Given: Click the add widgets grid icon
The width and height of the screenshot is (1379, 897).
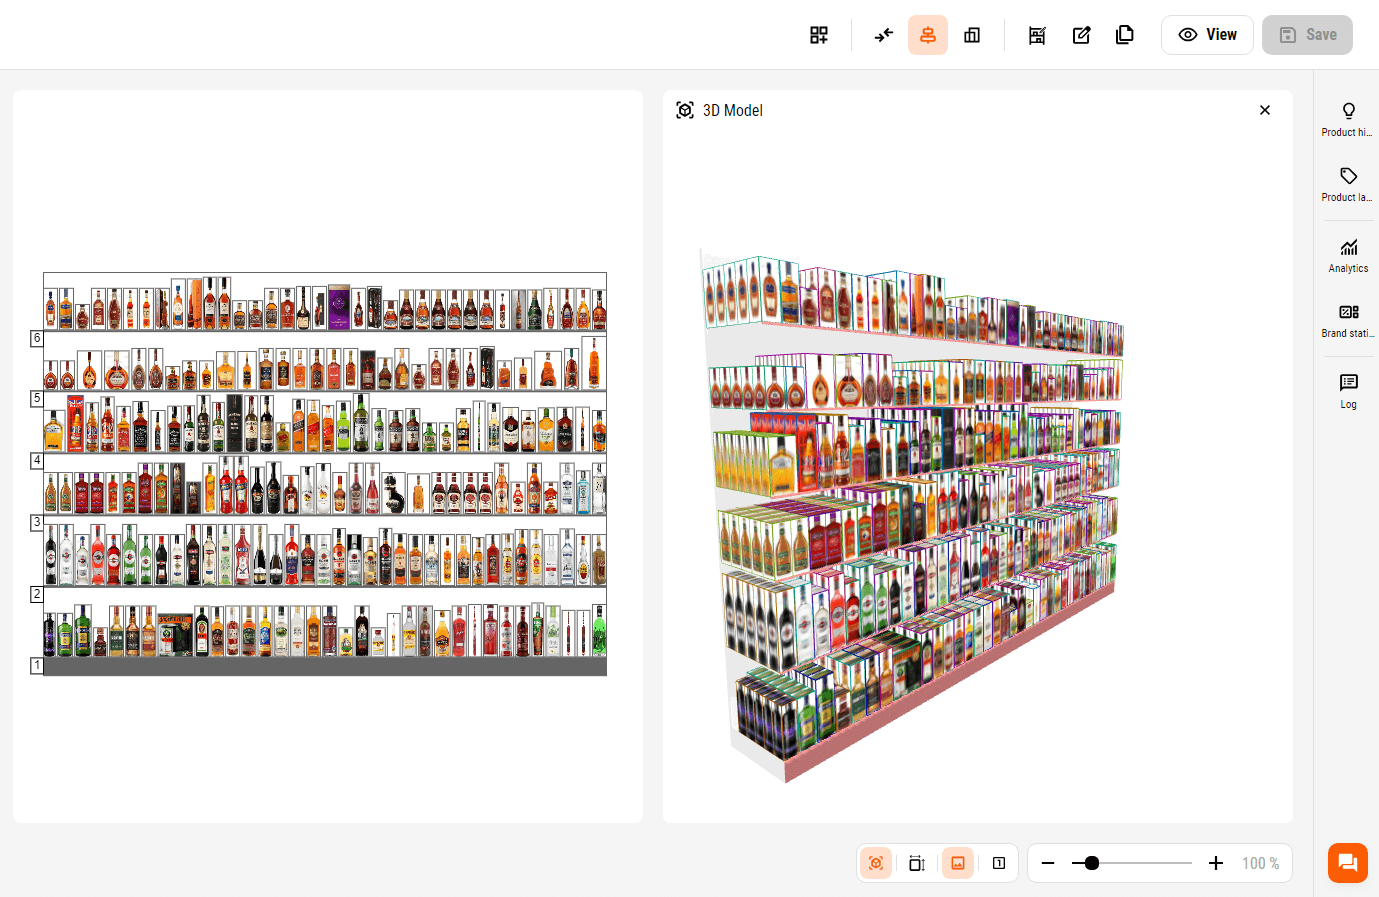Looking at the screenshot, I should [819, 35].
